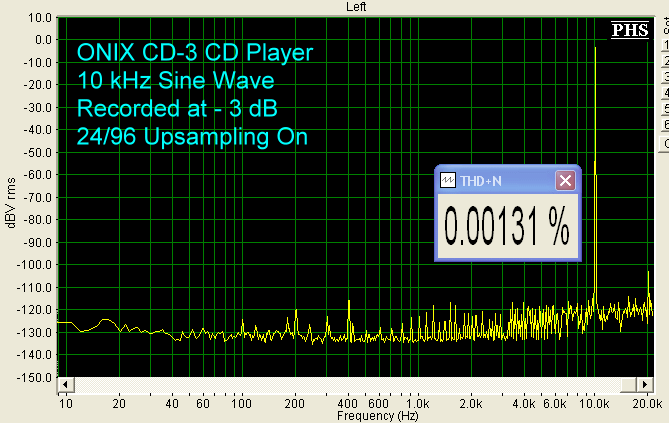
Task: Click overlay set button 1
Action: coord(665,45)
